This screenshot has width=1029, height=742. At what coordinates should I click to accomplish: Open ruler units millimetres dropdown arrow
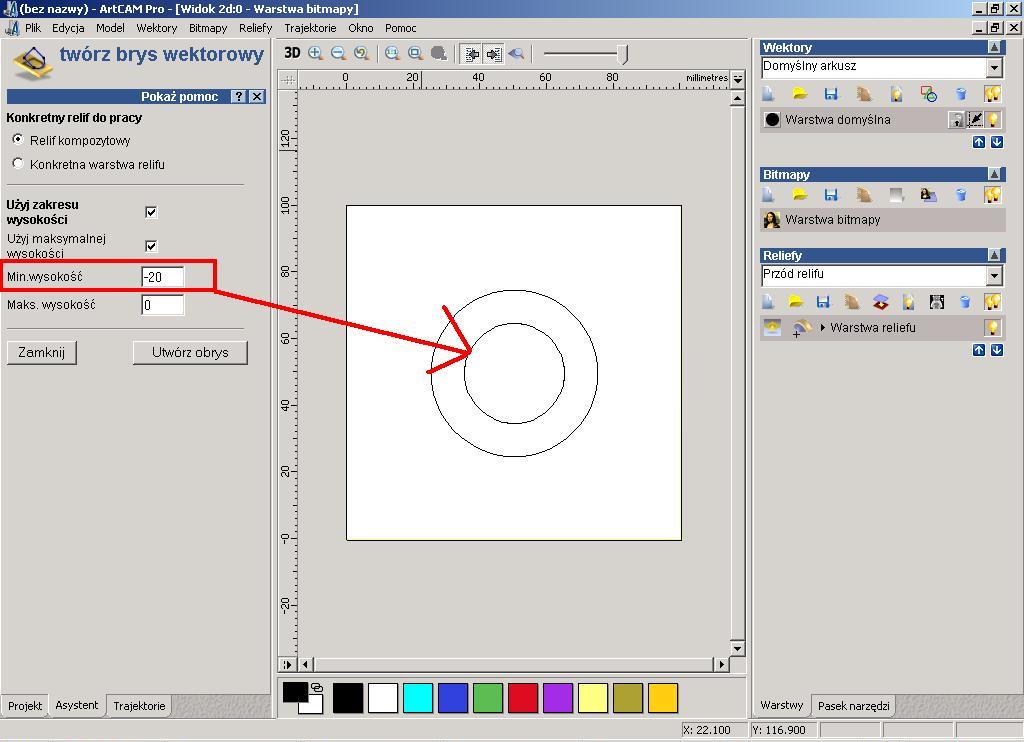tap(738, 79)
